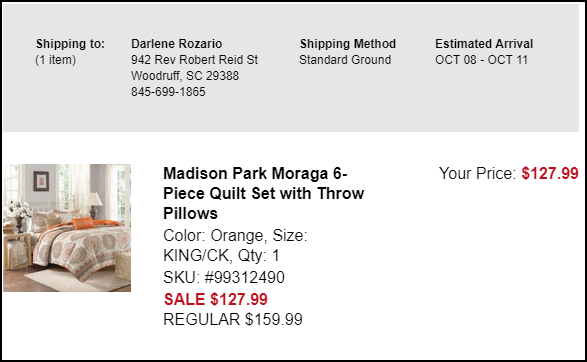The width and height of the screenshot is (587, 362).
Task: Click the Color: Orange, Size: line
Action: [x=235, y=236]
